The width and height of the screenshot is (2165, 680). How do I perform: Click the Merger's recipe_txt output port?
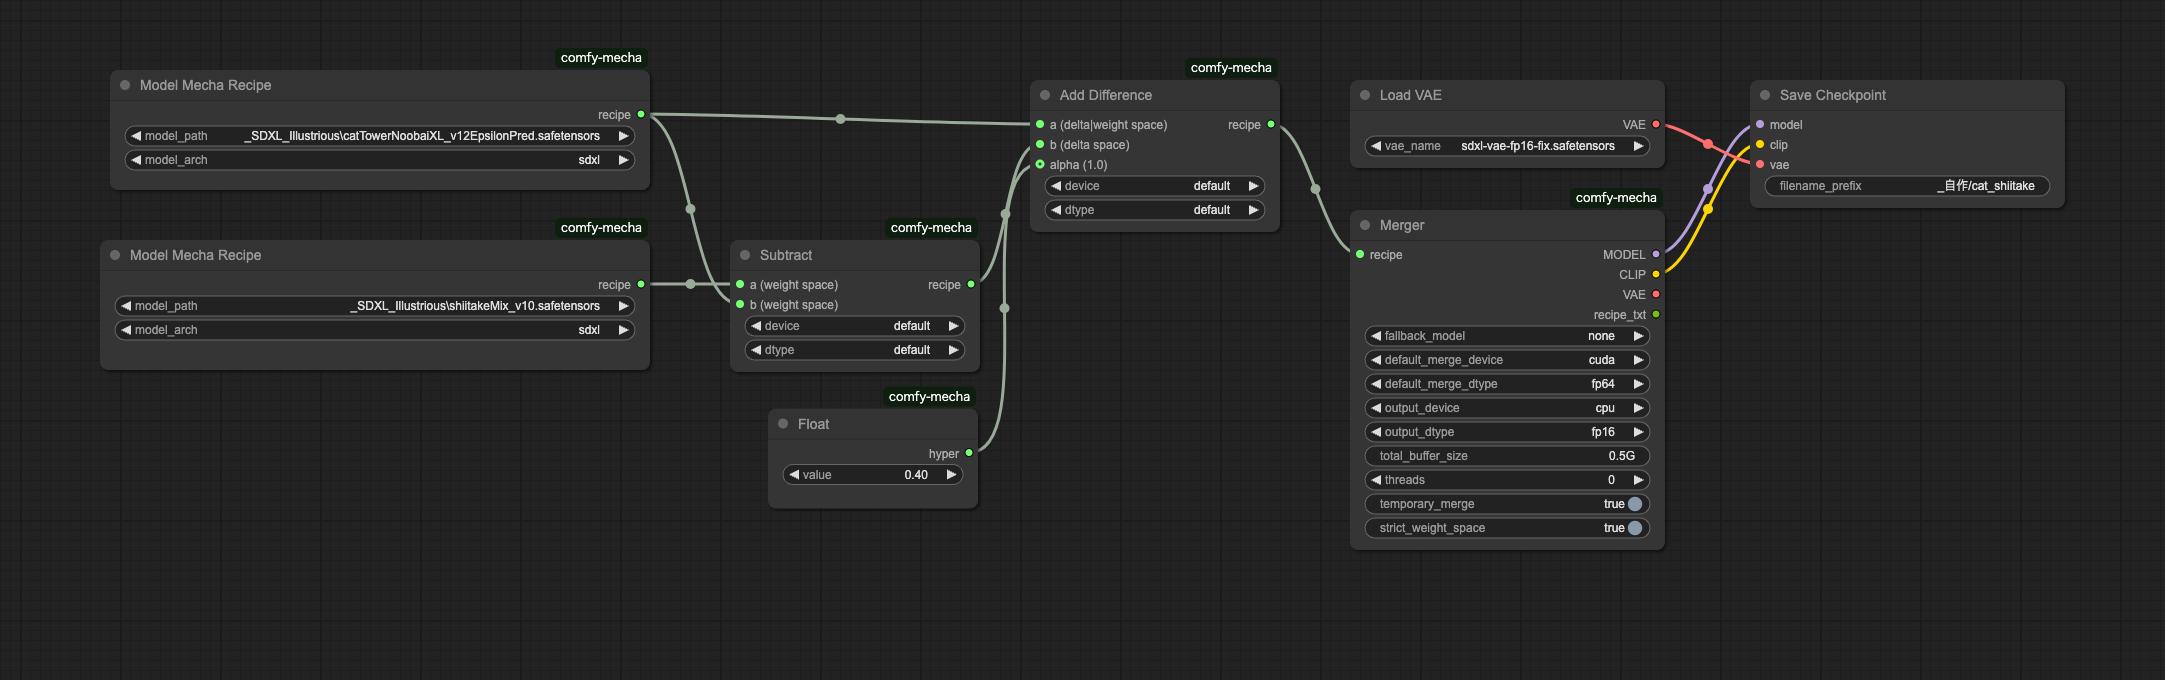click(1656, 315)
